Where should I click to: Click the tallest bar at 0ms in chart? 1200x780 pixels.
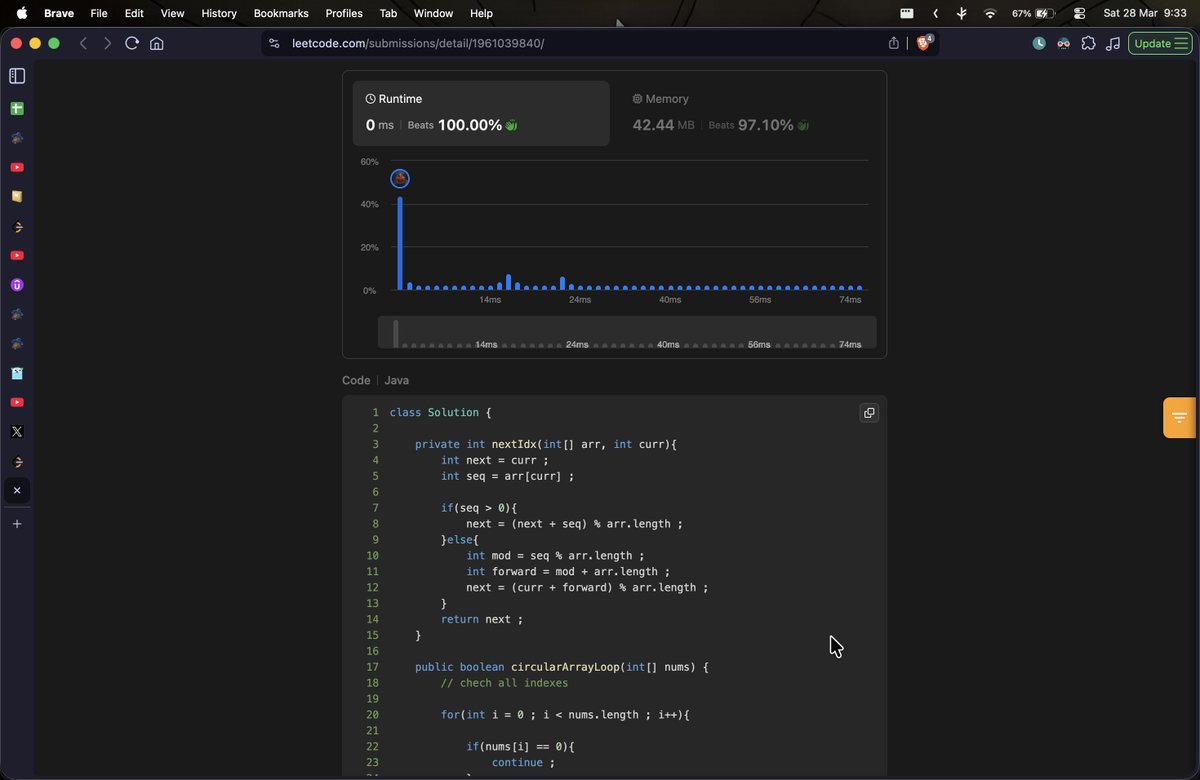pos(400,243)
